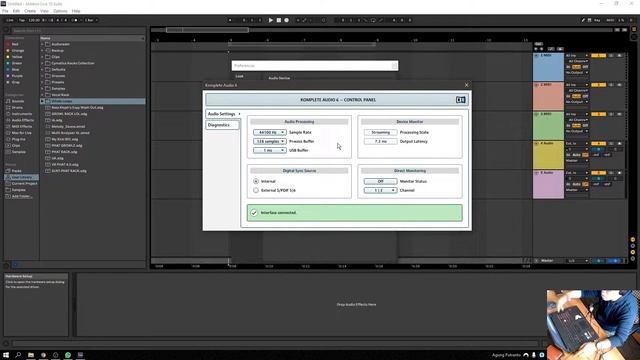Select the Red collection swatch
The image size is (640, 360).
point(8,44)
